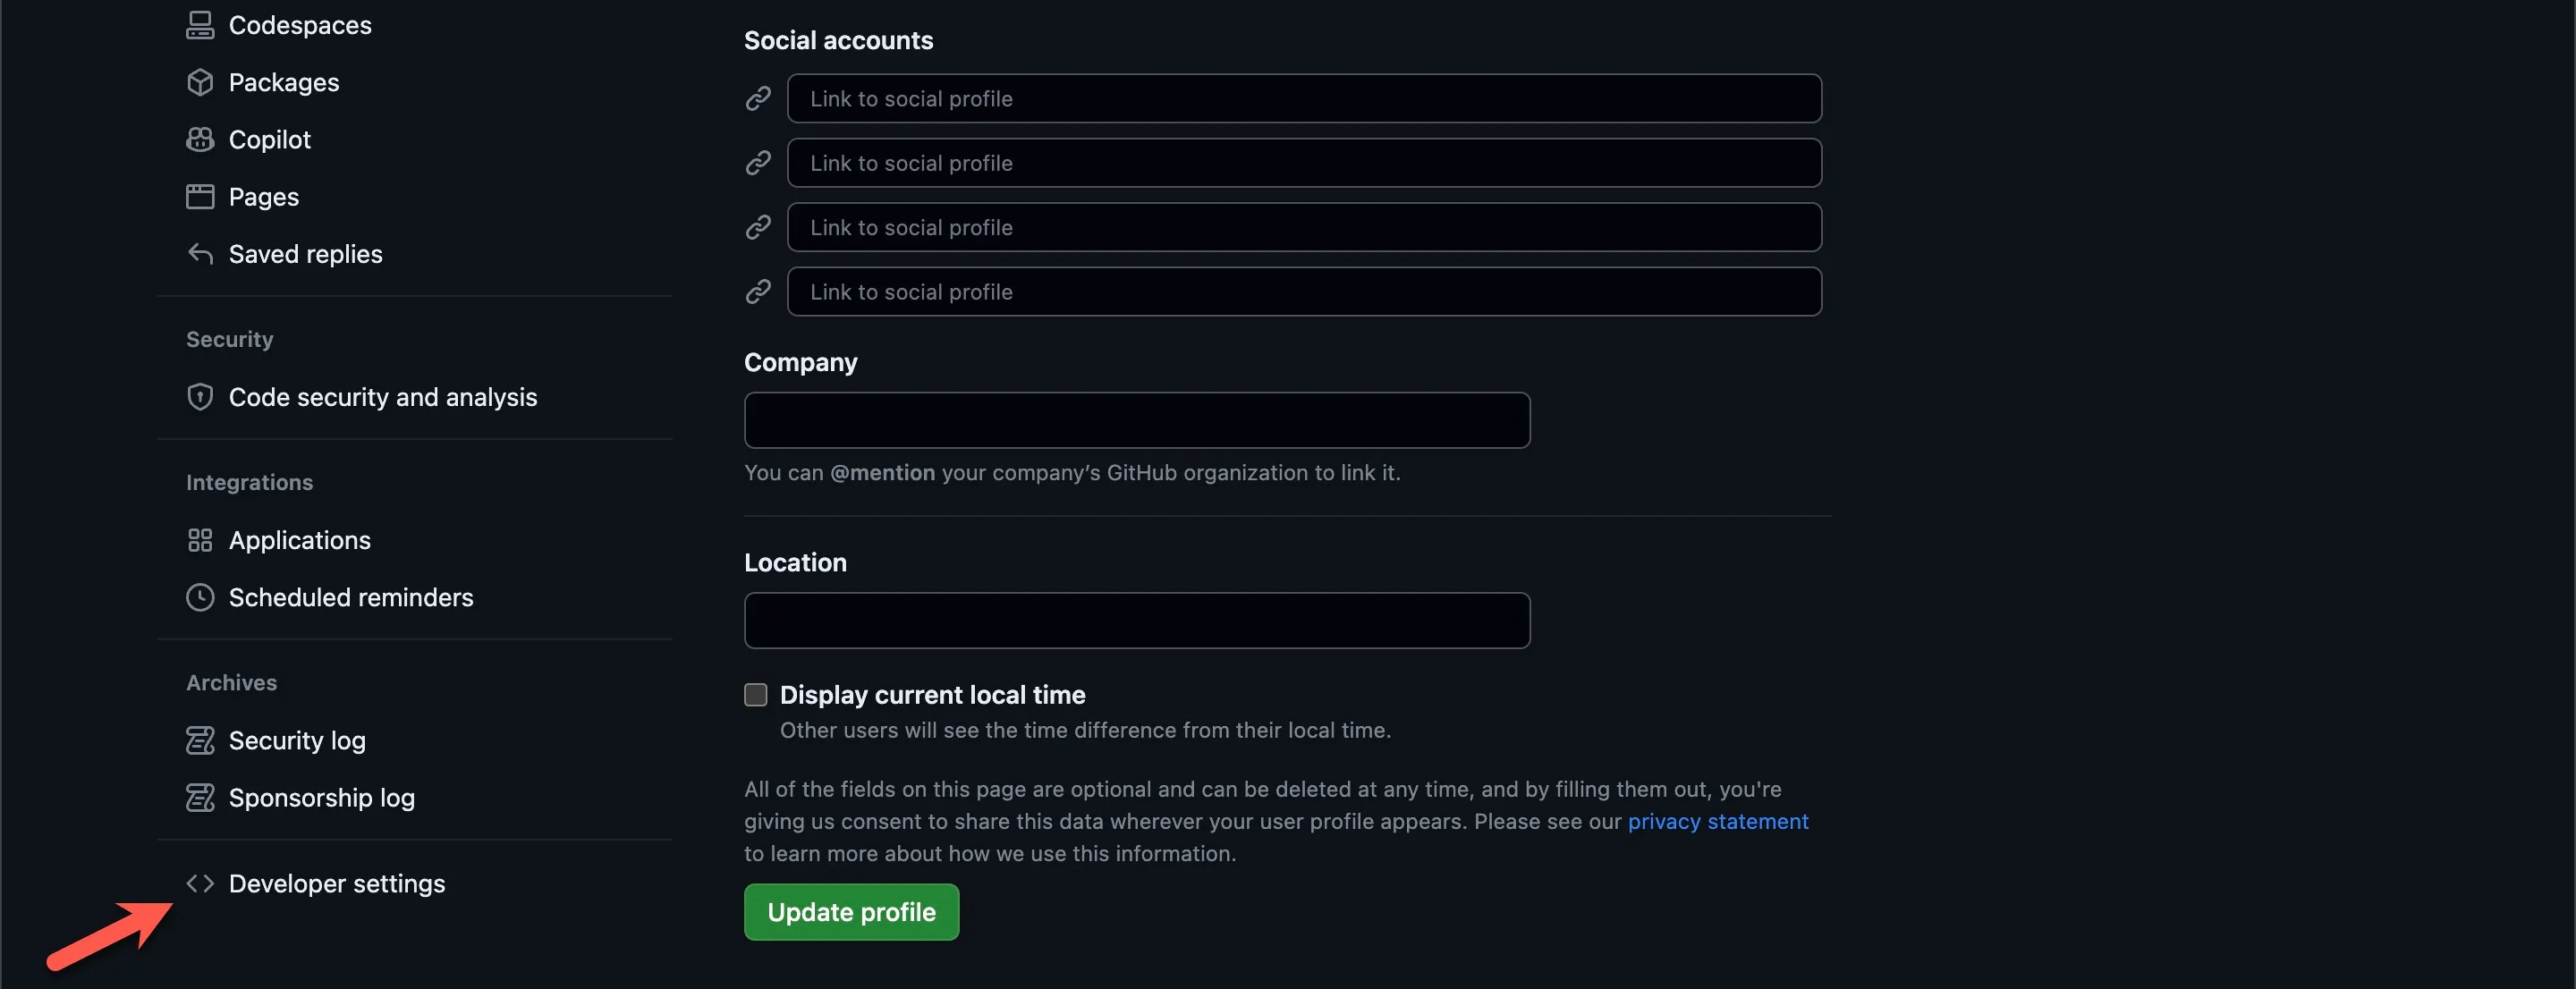Open Sponsorship log from sidebar
This screenshot has height=989, width=2576.
tap(321, 798)
